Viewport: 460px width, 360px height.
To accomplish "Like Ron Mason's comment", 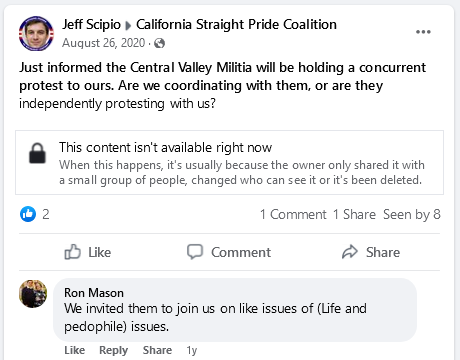I will [x=75, y=350].
